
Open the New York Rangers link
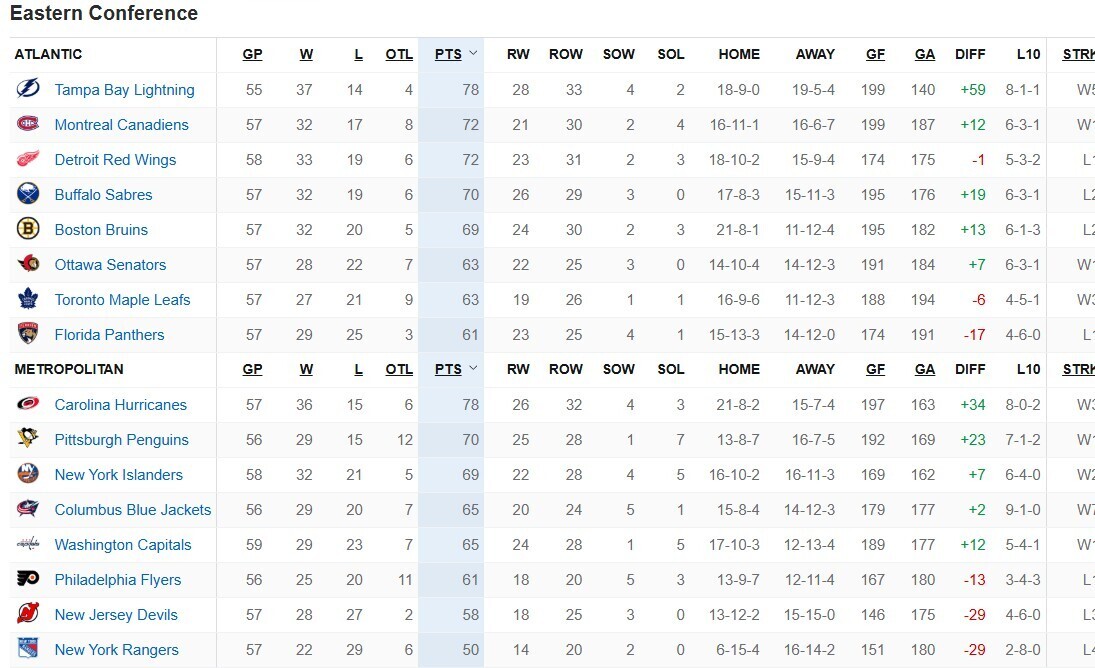(116, 650)
